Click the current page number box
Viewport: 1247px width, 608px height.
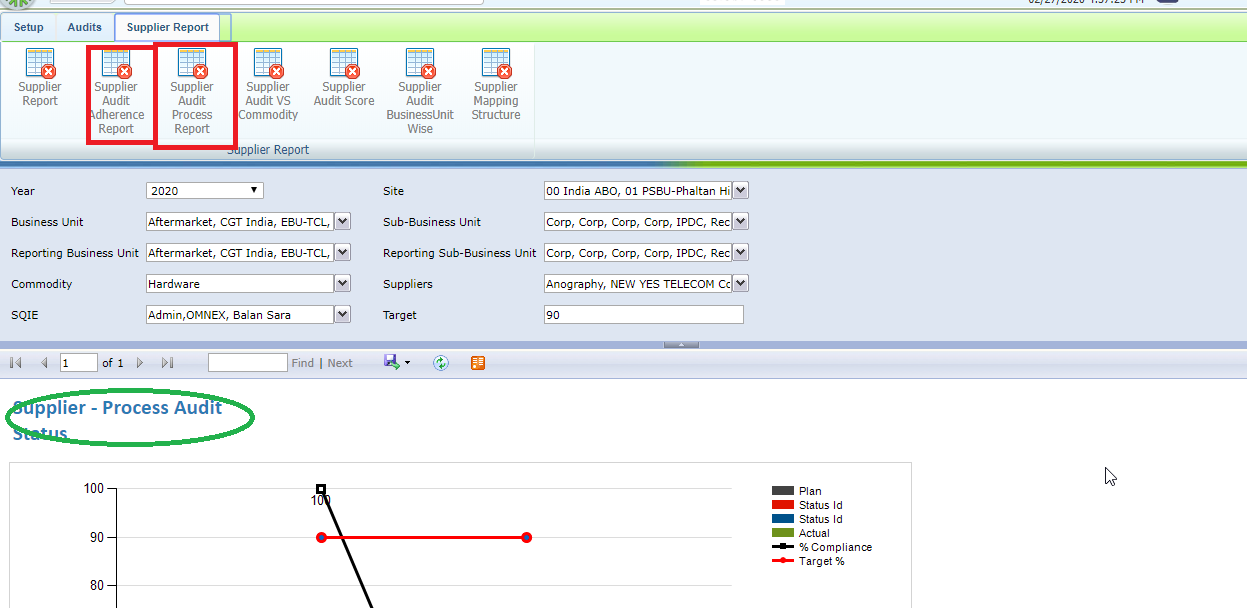[79, 363]
